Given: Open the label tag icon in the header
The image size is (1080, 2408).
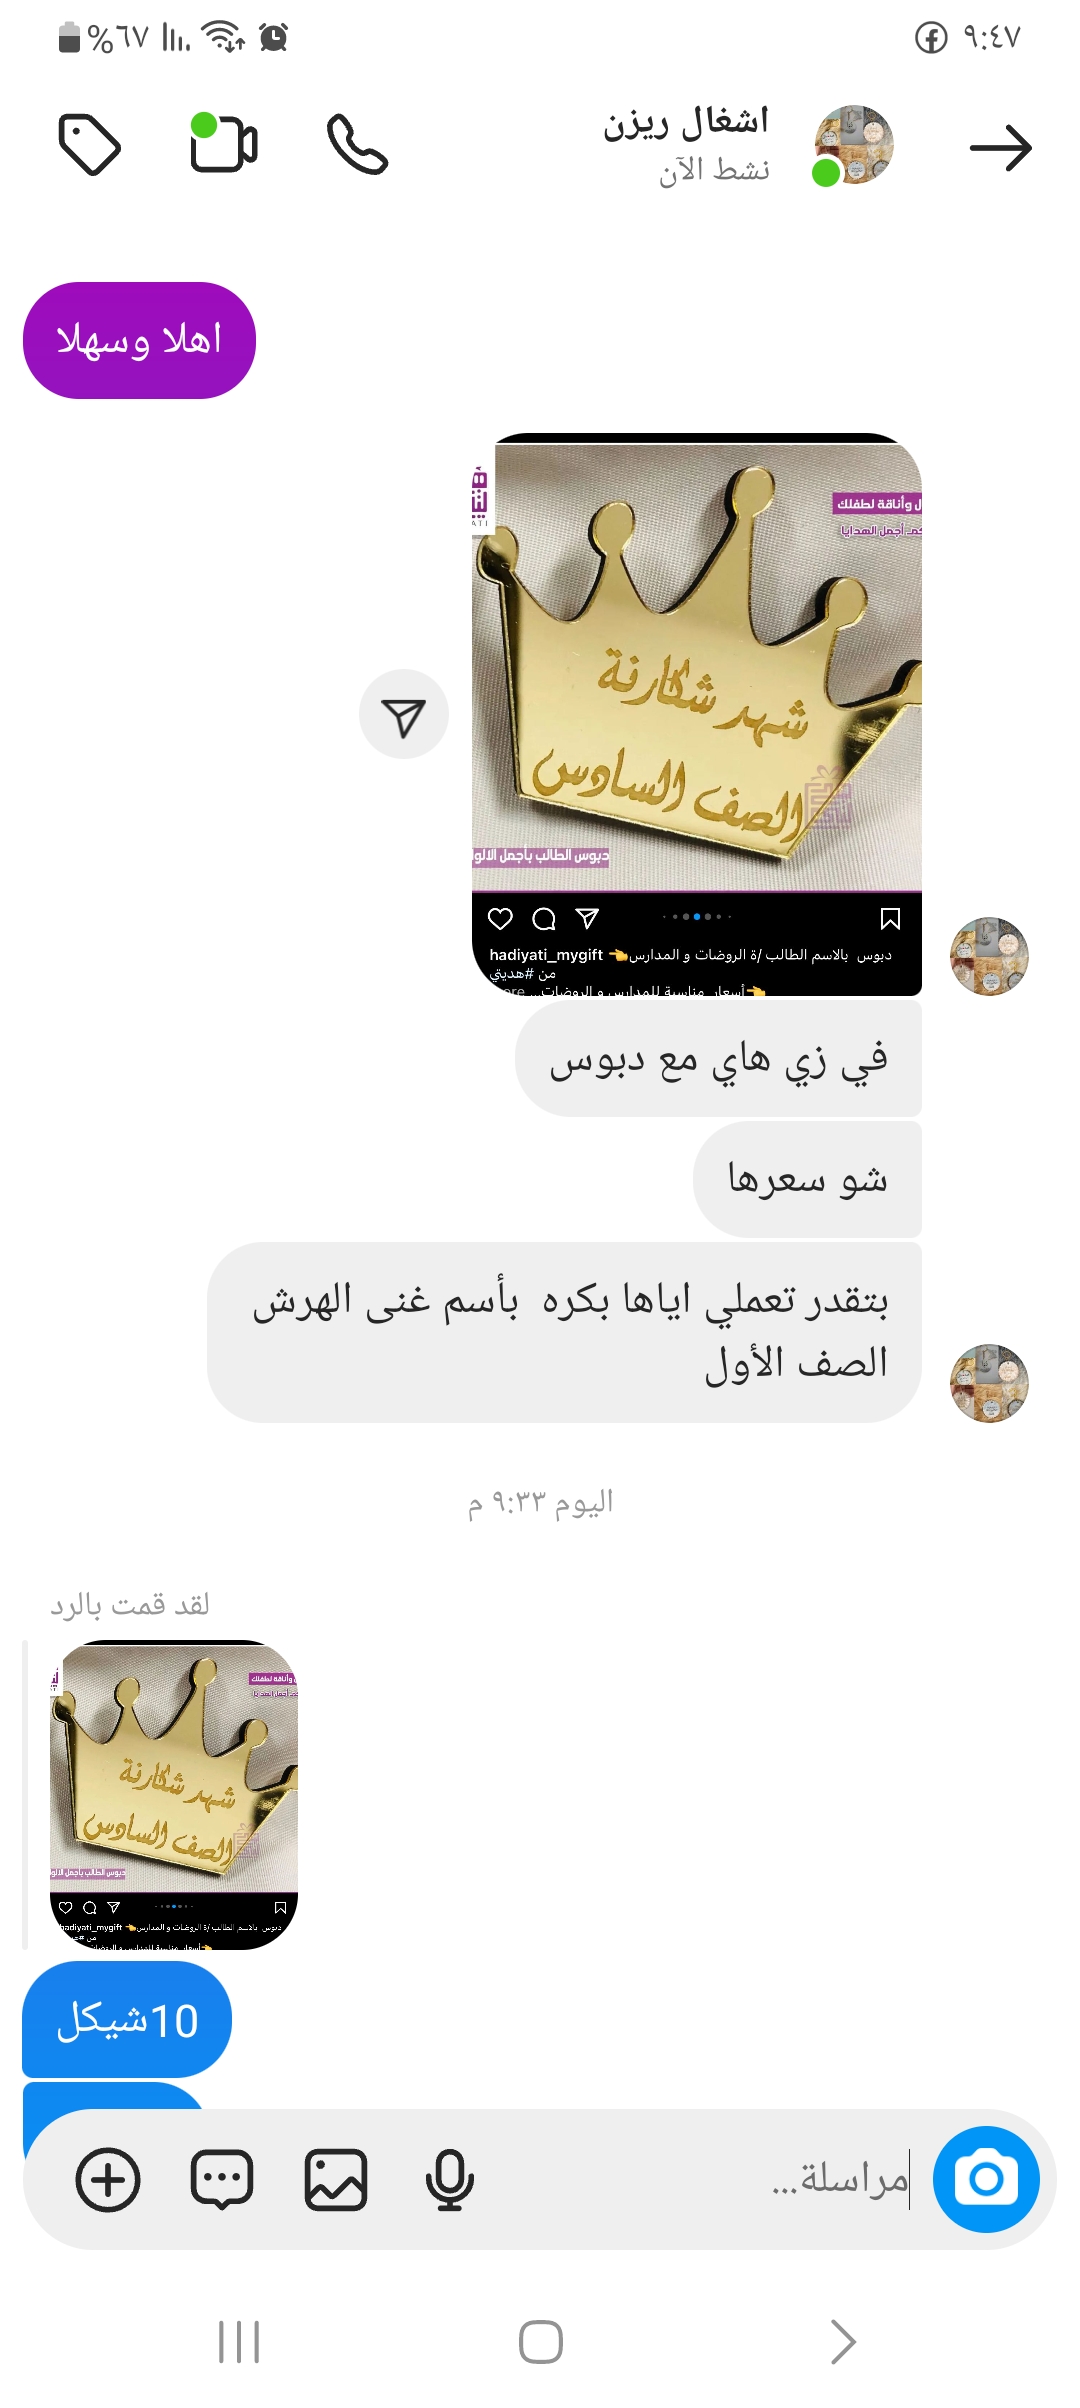Looking at the screenshot, I should pyautogui.click(x=90, y=145).
